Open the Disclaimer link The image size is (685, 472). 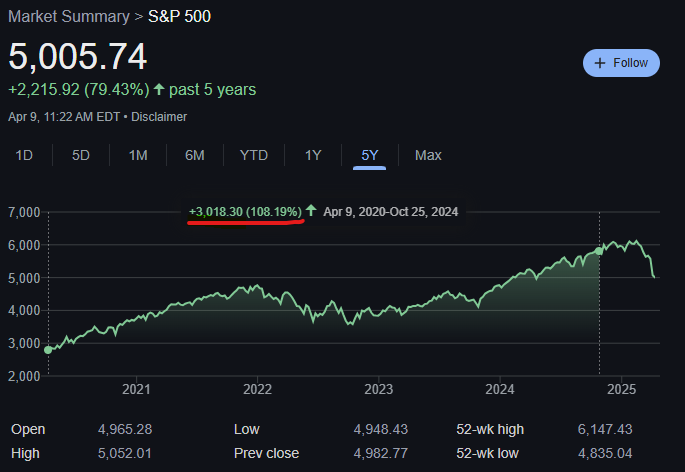pyautogui.click(x=159, y=117)
